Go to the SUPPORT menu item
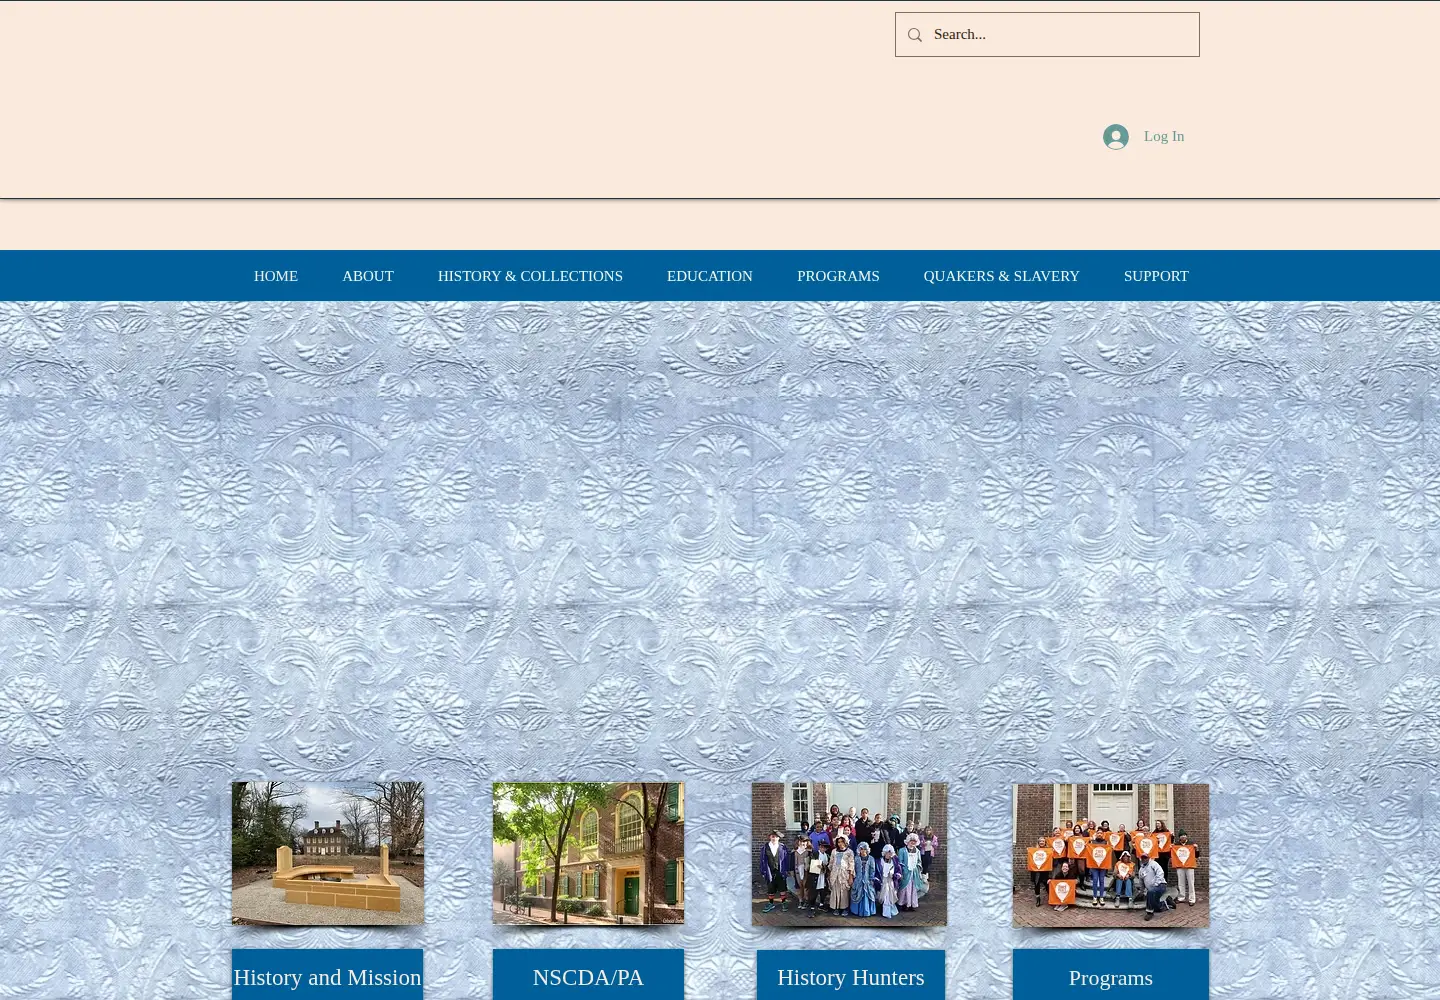Screen dimensions: 1440x1000 (x=1156, y=276)
